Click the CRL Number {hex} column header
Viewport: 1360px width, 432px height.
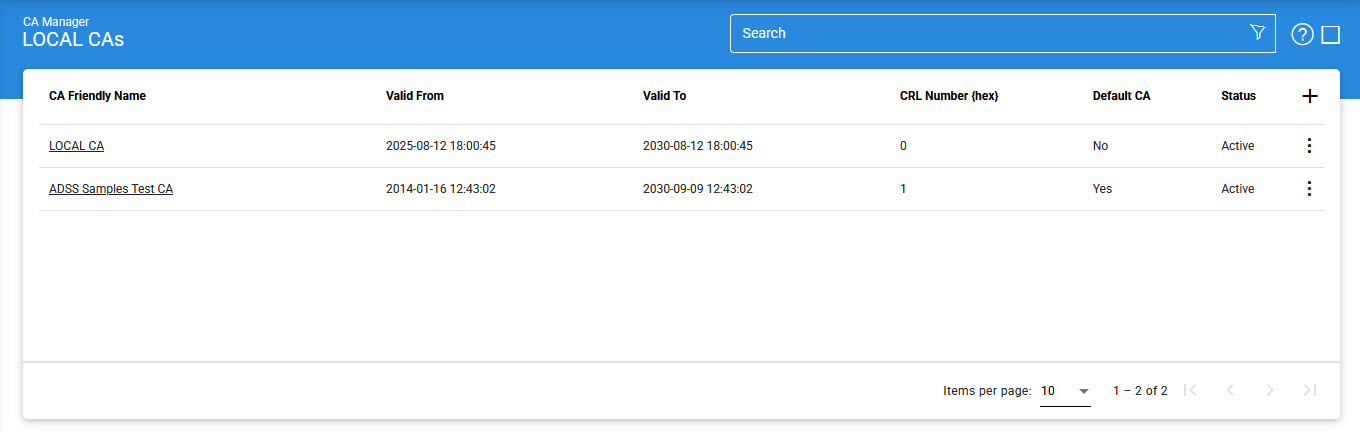(949, 96)
